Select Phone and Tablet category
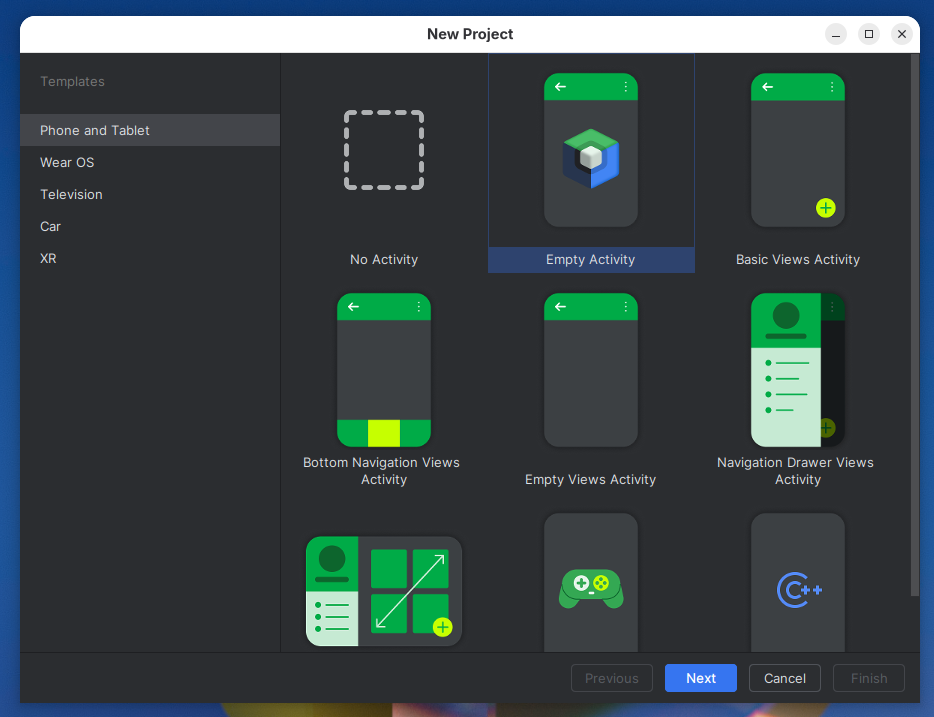 [150, 130]
